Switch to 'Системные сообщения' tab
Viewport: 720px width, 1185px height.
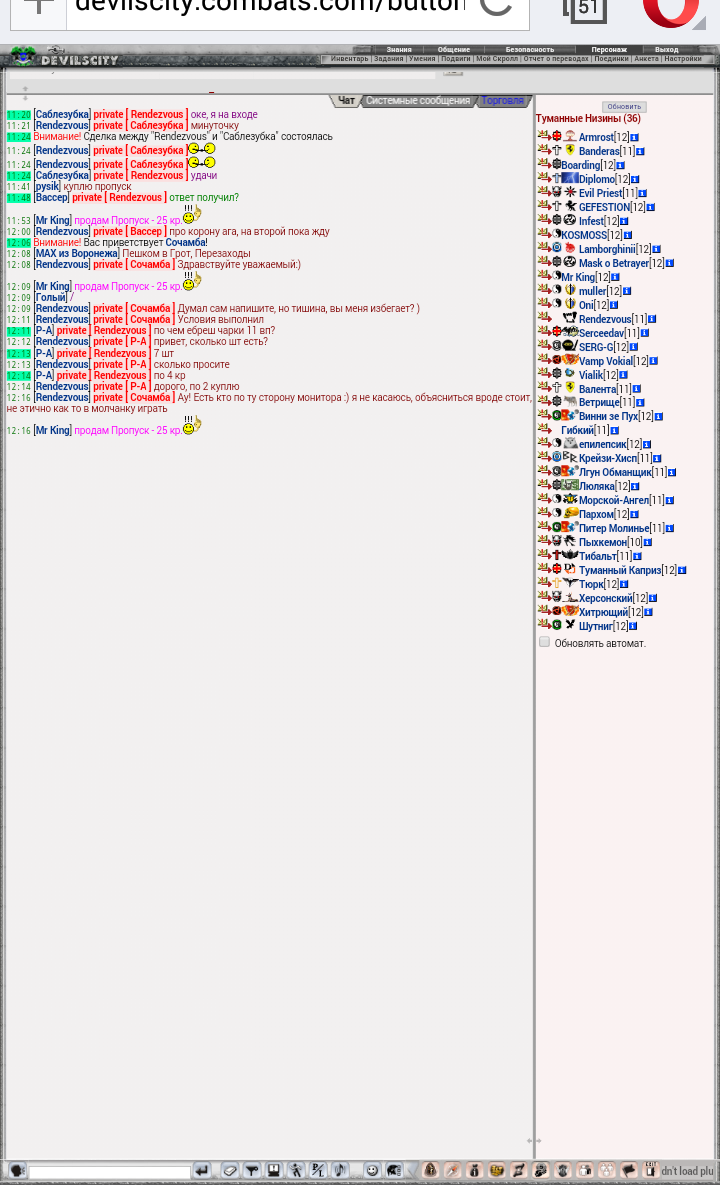tap(417, 101)
